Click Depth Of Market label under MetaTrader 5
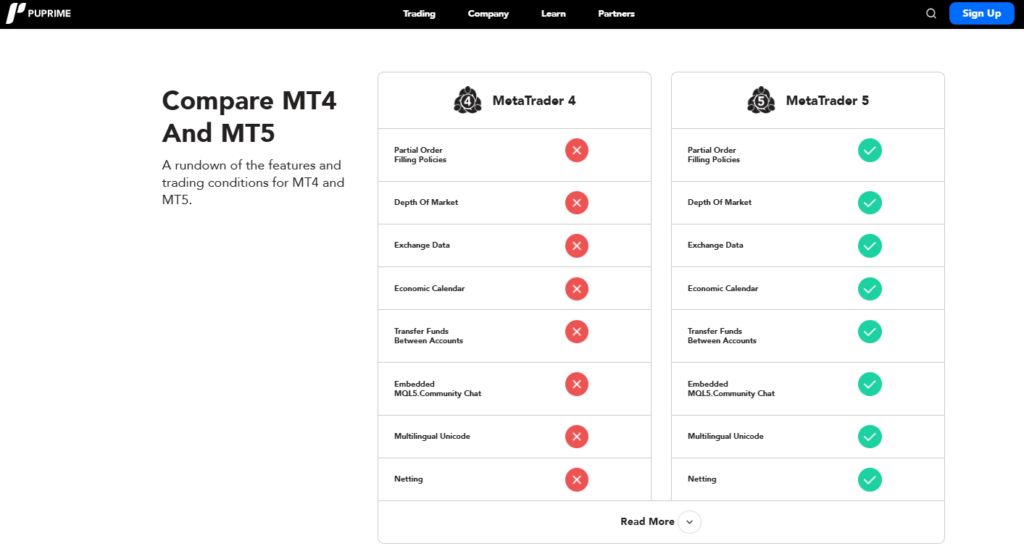 click(x=719, y=202)
